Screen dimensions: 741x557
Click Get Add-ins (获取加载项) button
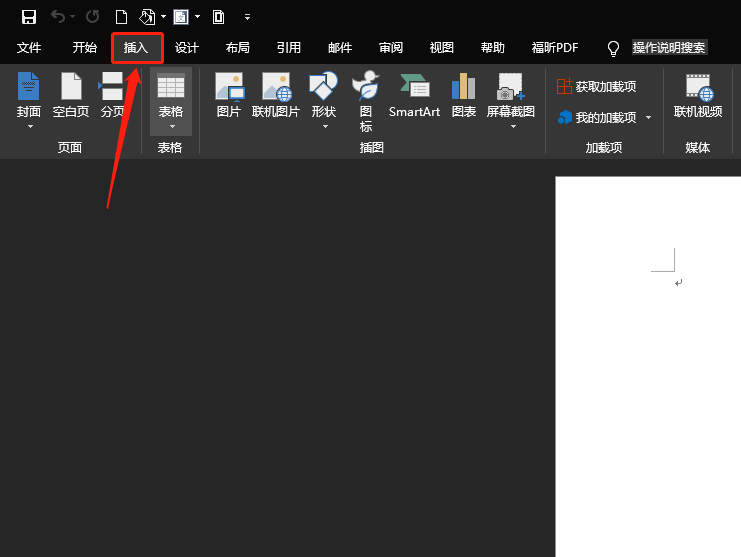click(597, 87)
